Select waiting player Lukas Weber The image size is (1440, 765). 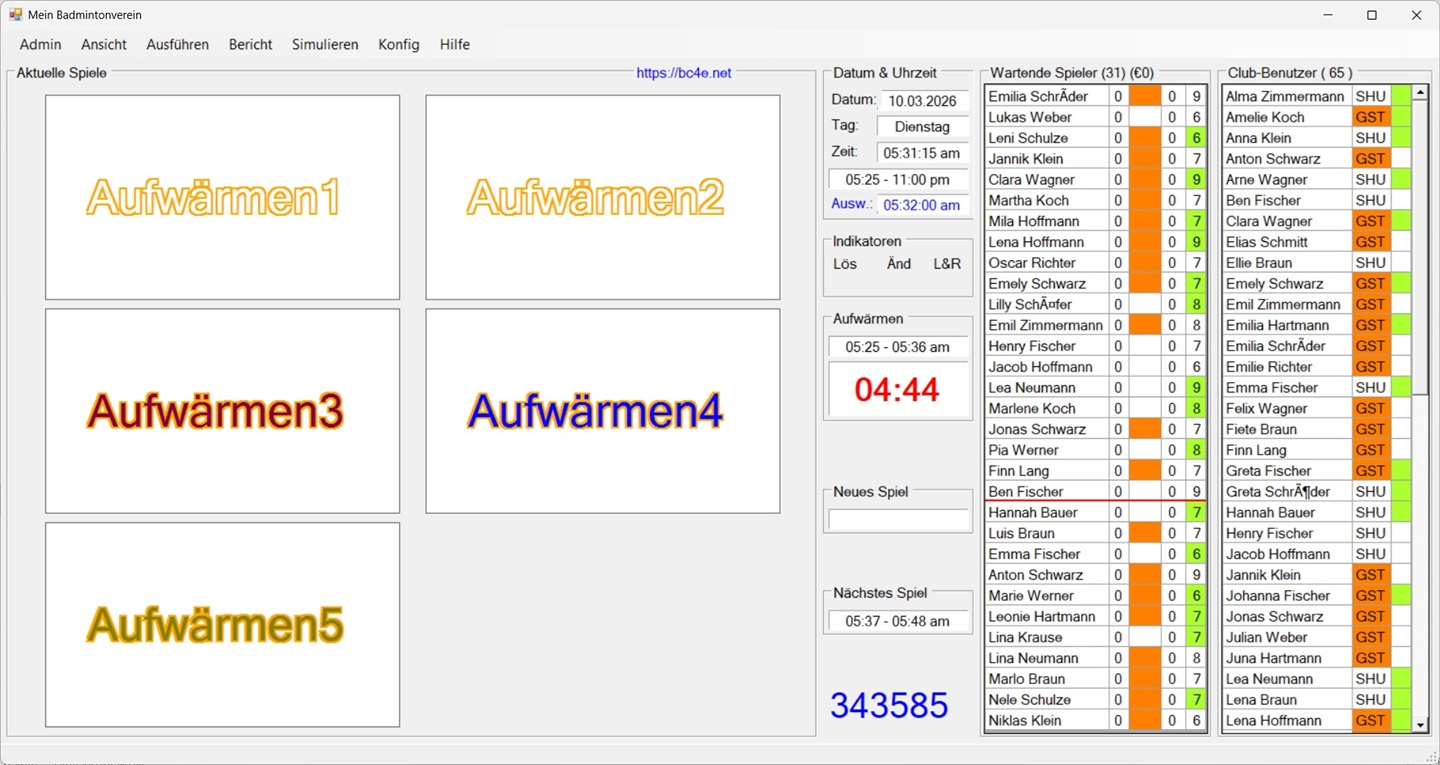click(x=1047, y=117)
